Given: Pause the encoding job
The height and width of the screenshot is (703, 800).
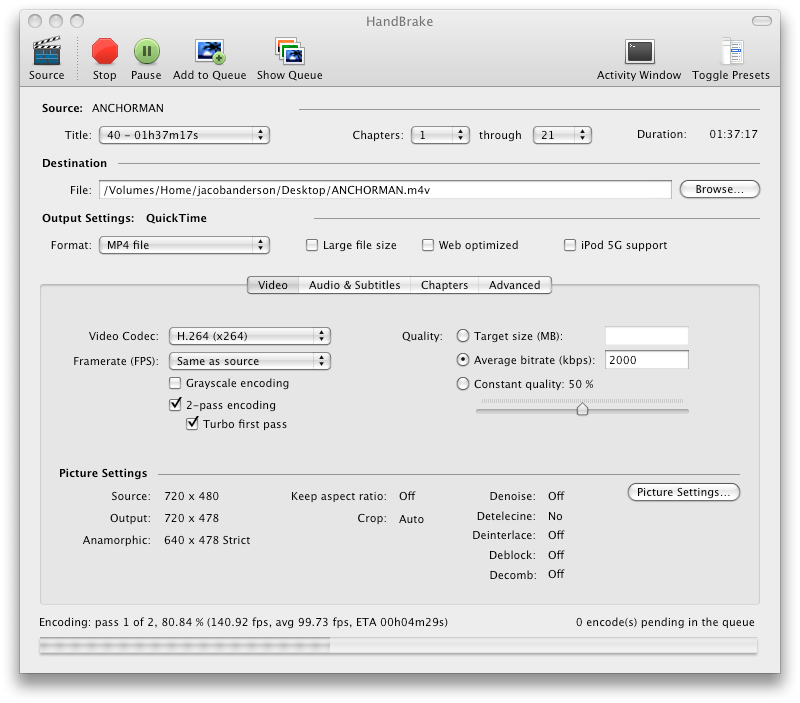Looking at the screenshot, I should tap(146, 52).
